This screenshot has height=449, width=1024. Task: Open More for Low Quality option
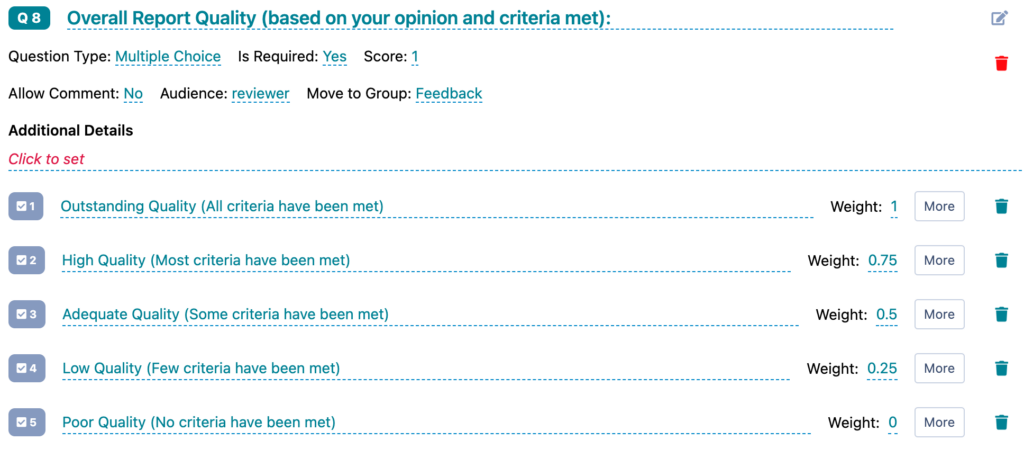(x=939, y=368)
